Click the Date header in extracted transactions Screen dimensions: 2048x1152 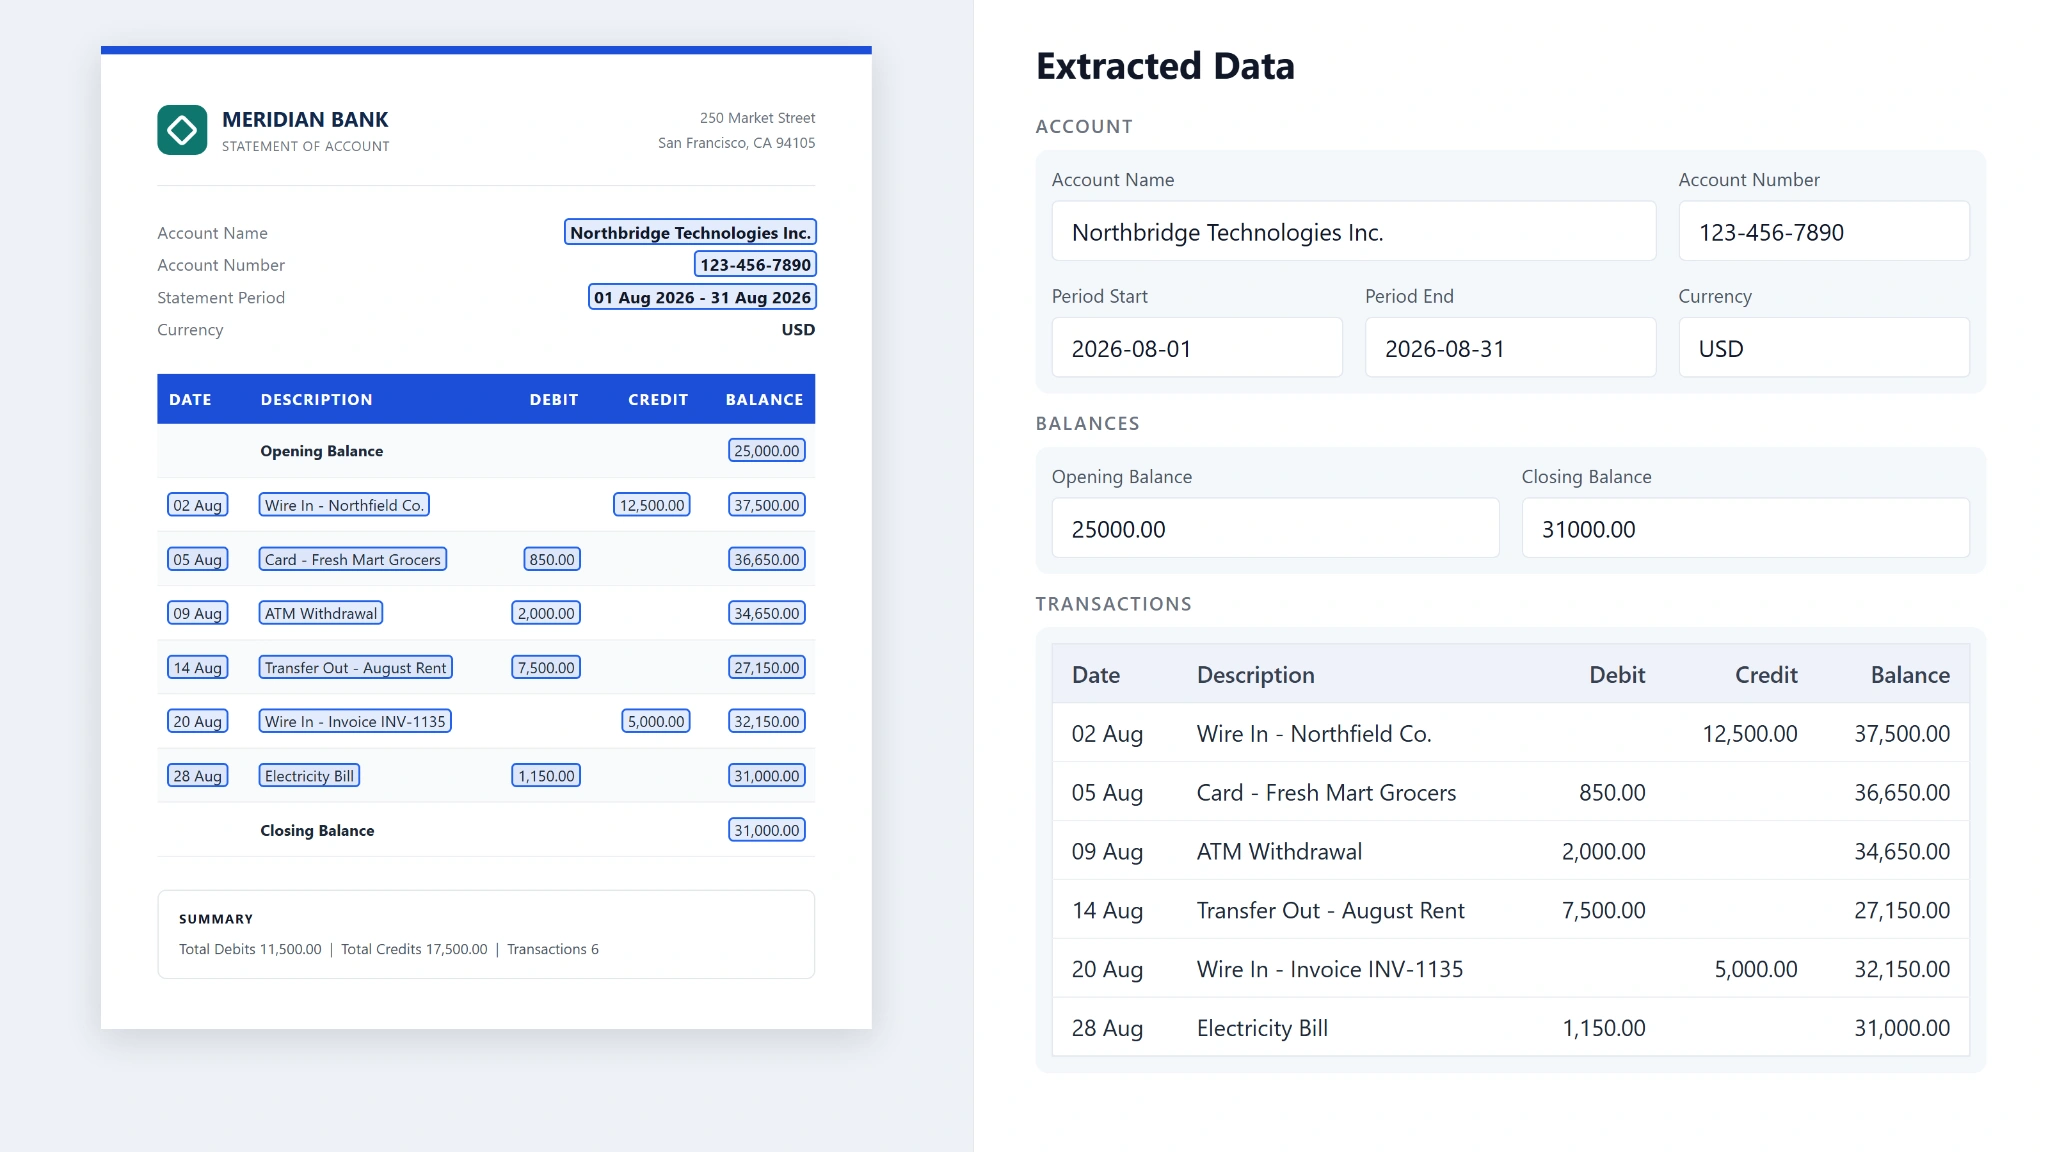pos(1095,675)
